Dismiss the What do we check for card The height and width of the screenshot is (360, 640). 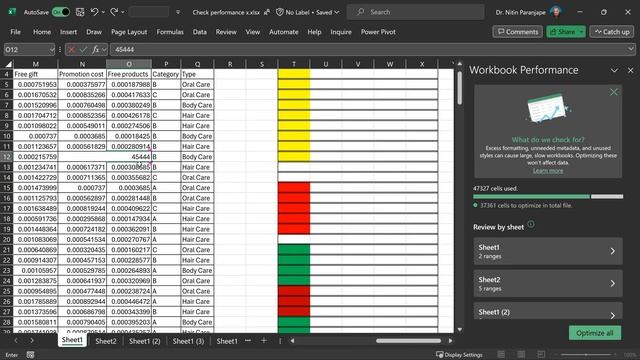click(x=613, y=92)
